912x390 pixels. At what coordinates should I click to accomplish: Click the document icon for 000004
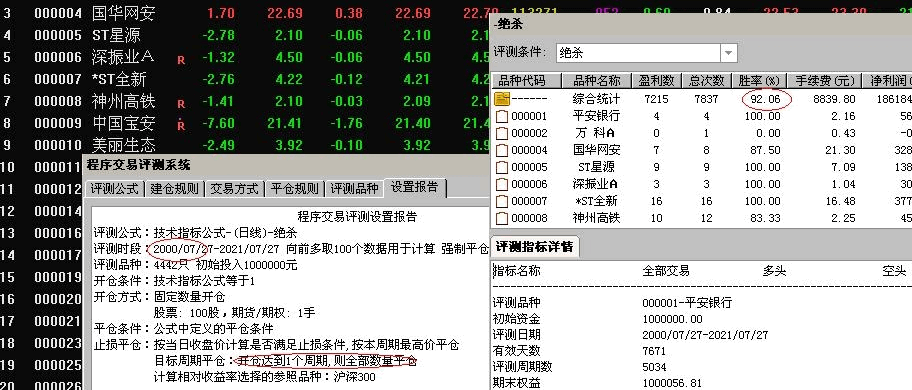click(x=502, y=151)
